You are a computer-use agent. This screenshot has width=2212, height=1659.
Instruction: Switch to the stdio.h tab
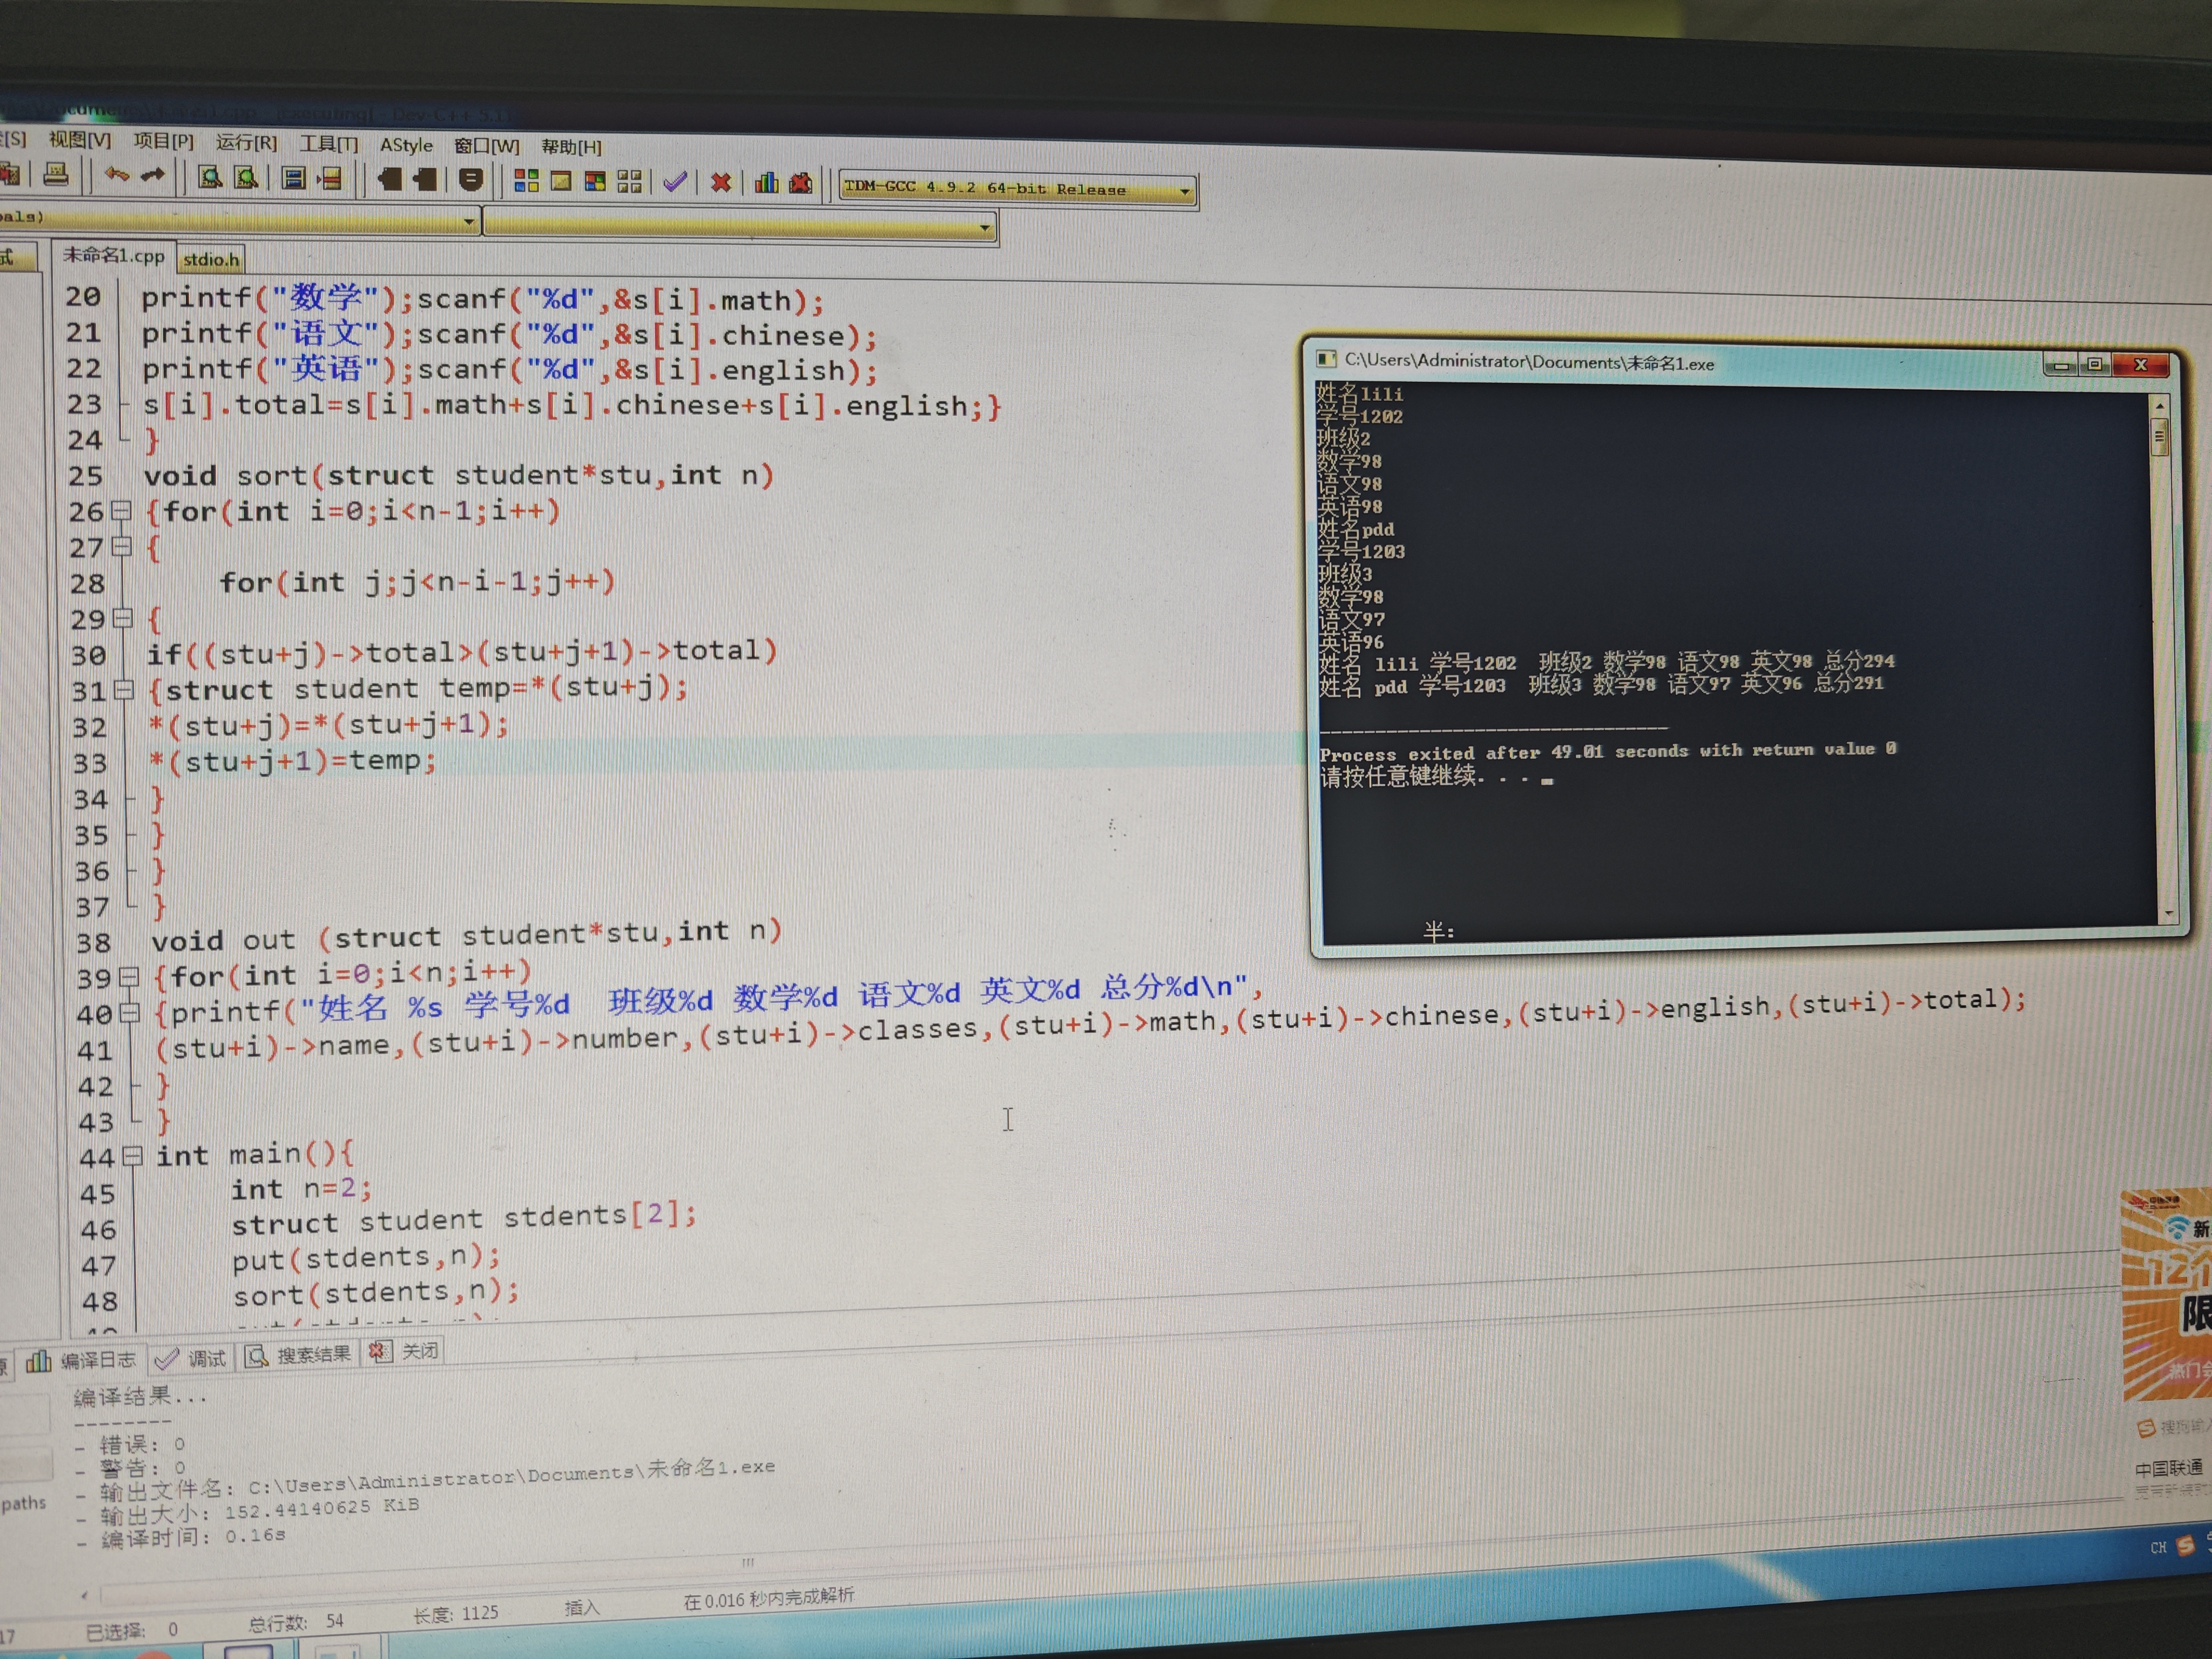(x=211, y=260)
